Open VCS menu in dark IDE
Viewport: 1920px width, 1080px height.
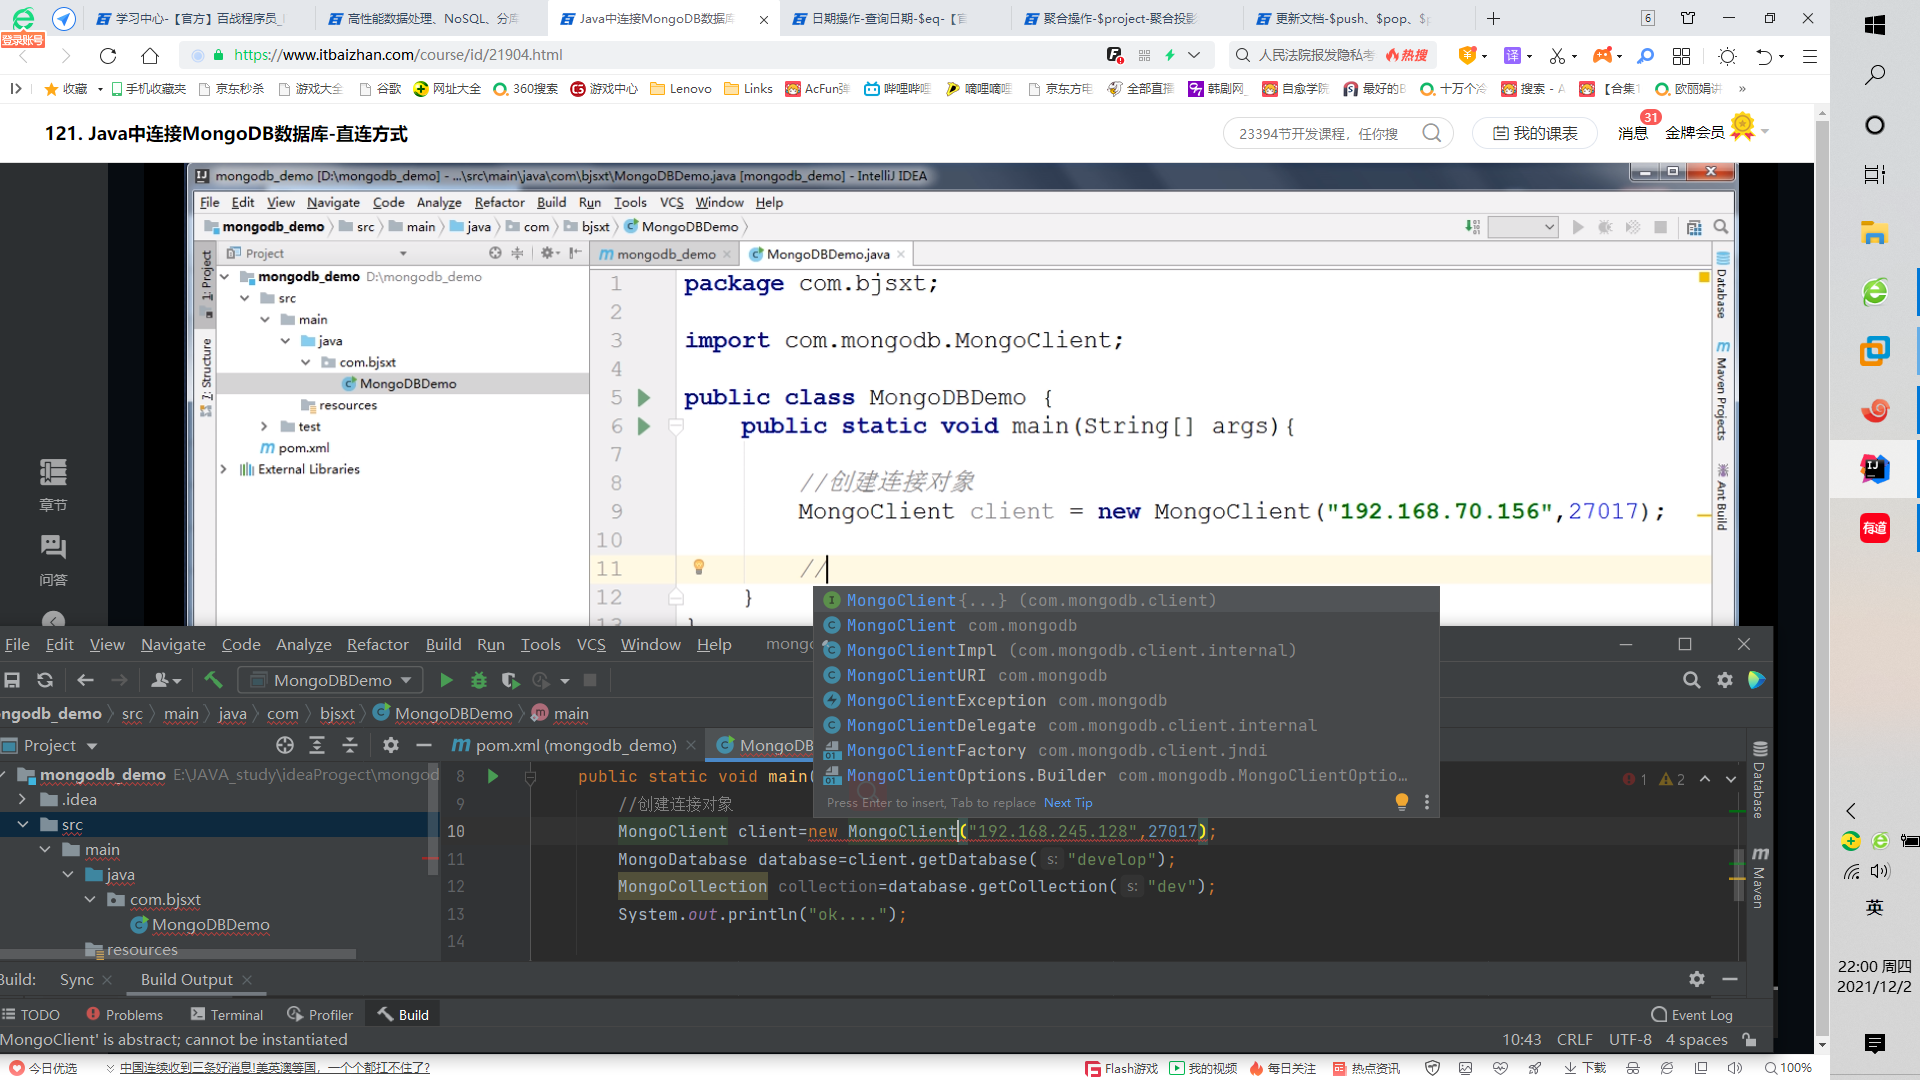(x=591, y=644)
